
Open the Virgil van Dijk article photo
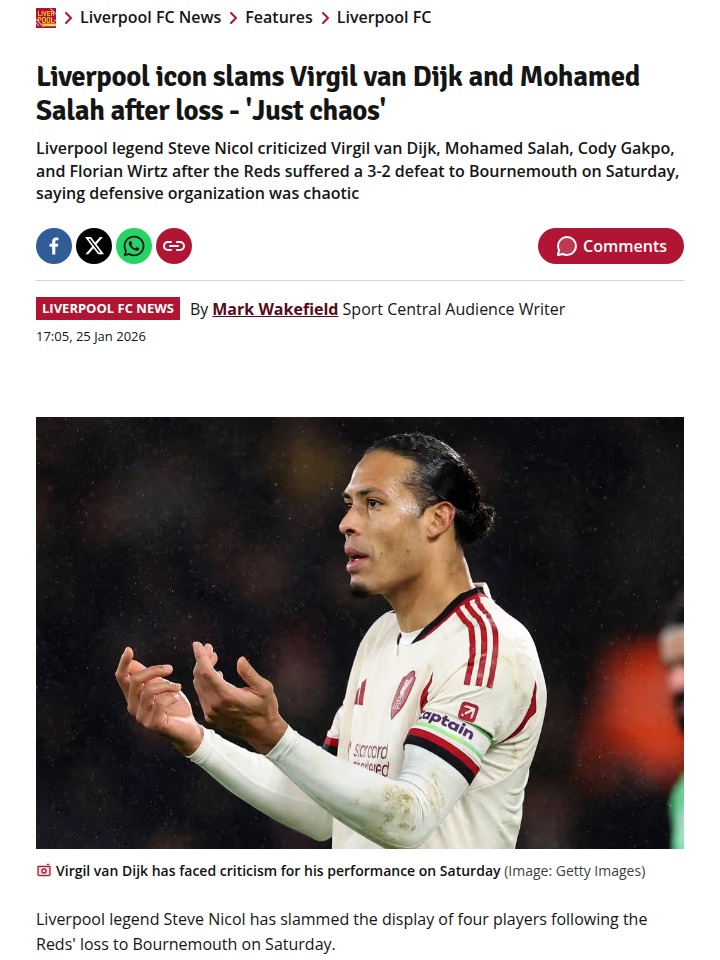tap(360, 632)
